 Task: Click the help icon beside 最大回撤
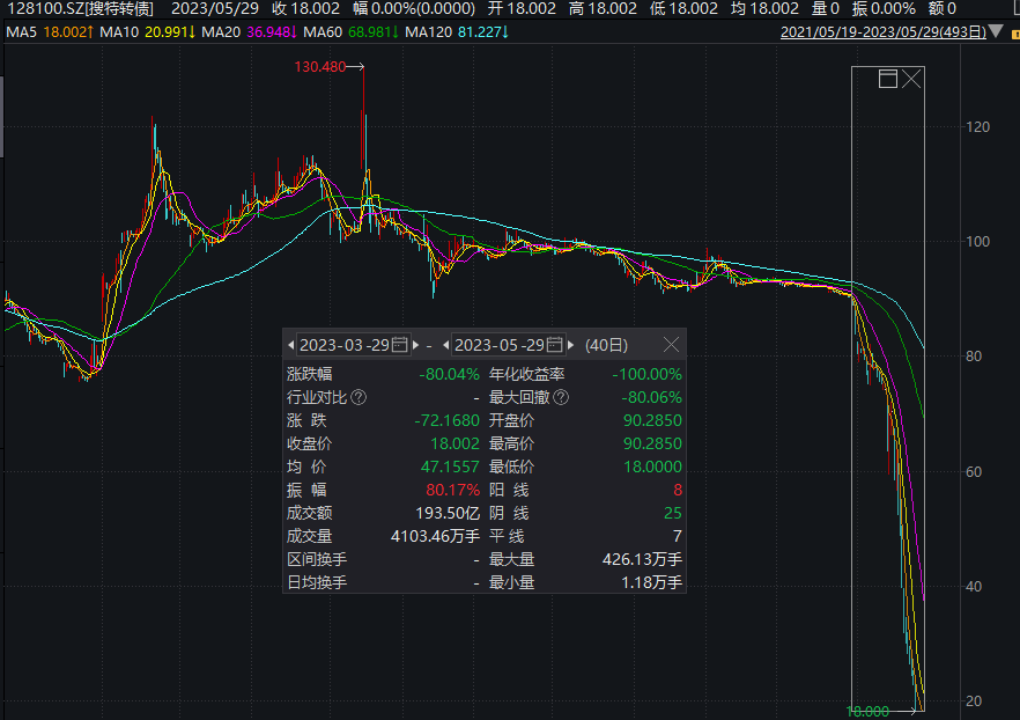click(561, 398)
